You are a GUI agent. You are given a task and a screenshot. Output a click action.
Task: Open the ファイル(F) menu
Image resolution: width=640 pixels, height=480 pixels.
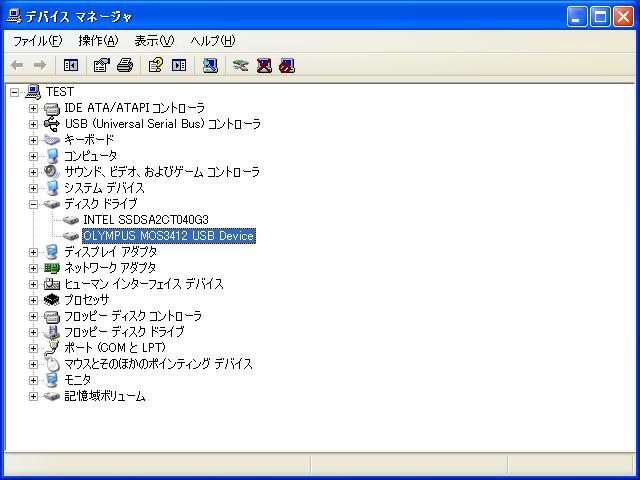38,40
